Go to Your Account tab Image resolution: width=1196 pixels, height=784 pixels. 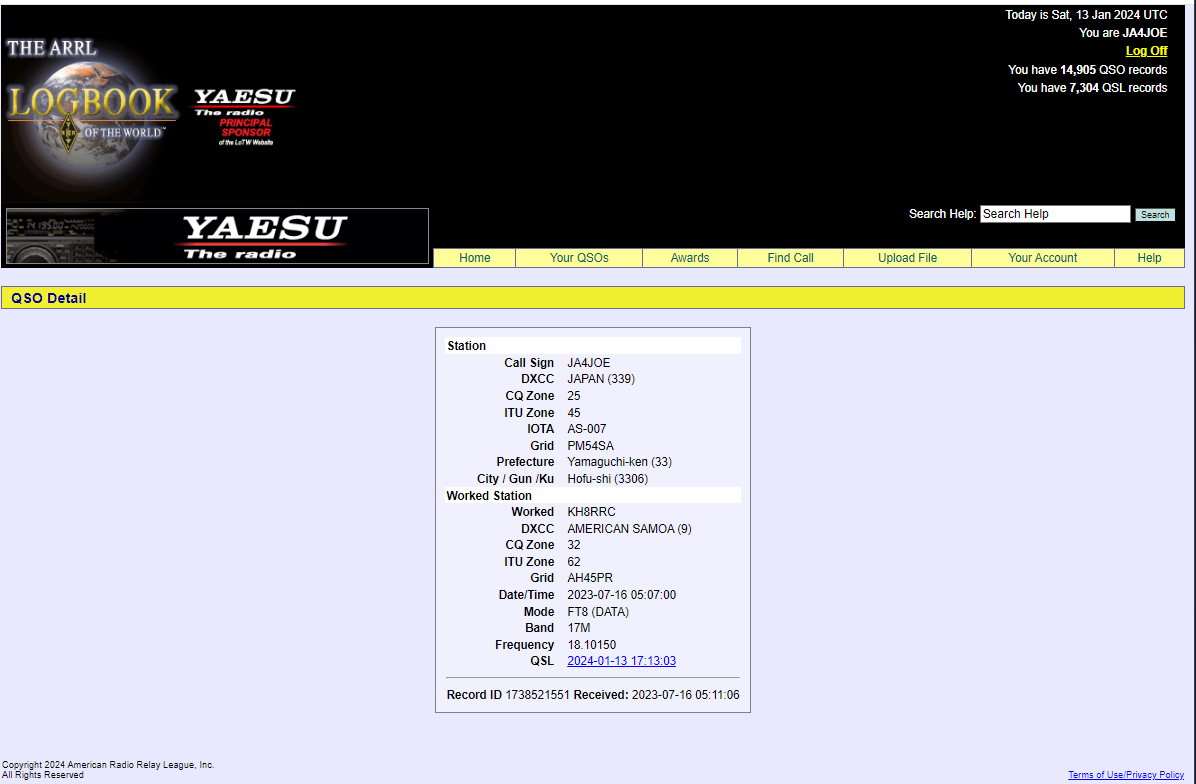coord(1043,258)
